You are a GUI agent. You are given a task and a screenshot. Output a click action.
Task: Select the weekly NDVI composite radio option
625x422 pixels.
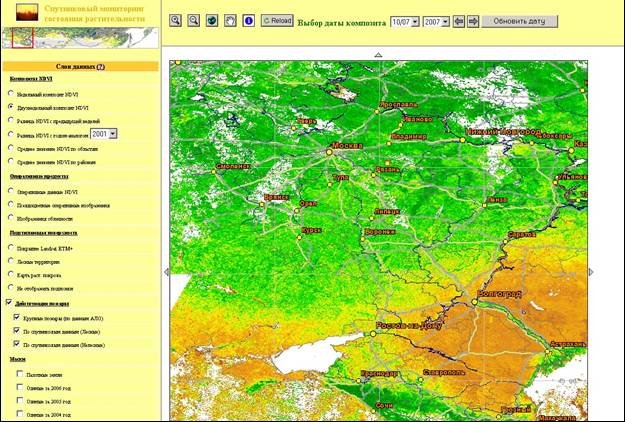coord(11,93)
